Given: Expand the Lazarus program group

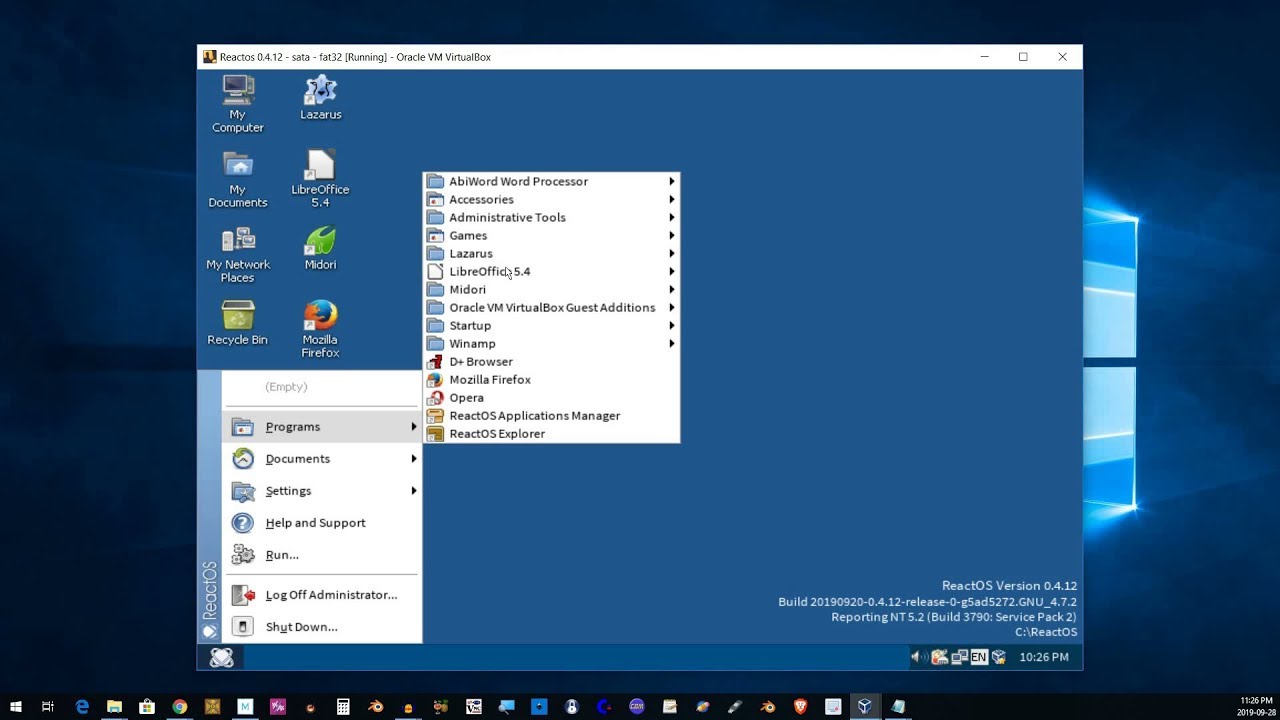Looking at the screenshot, I should 551,254.
